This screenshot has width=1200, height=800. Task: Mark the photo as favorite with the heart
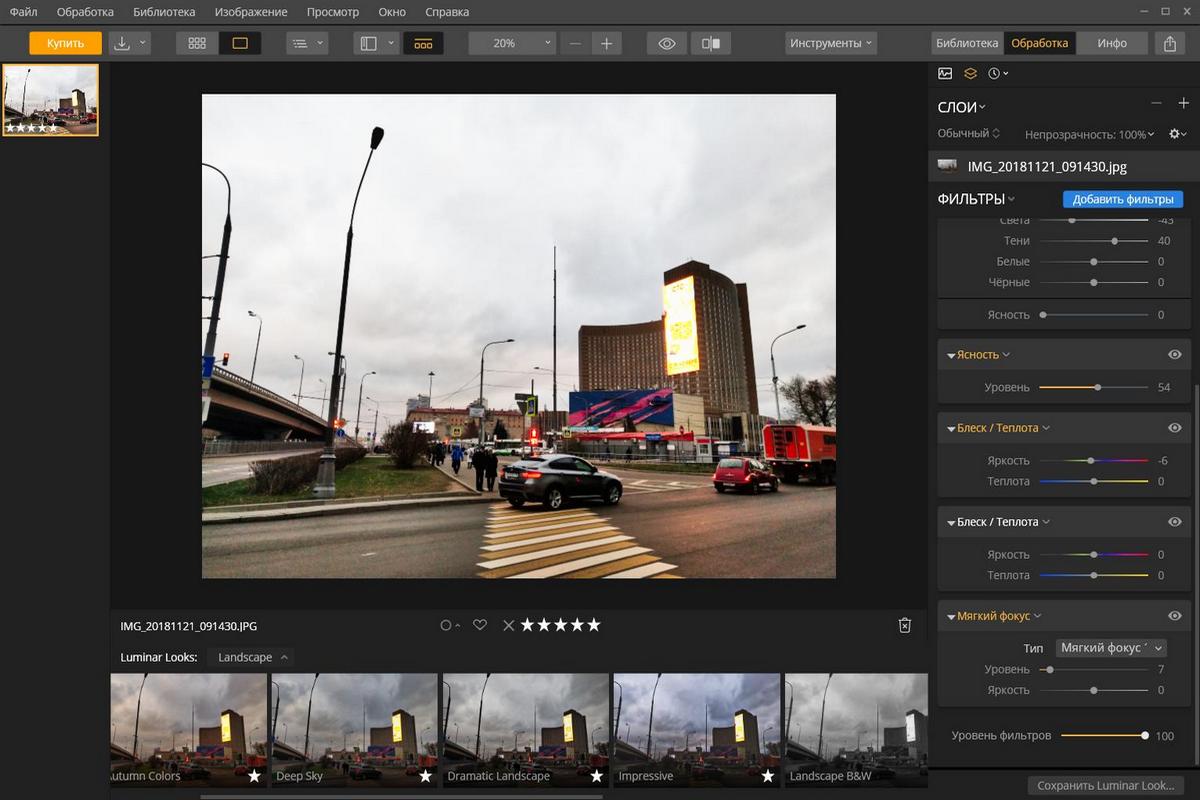pos(479,624)
